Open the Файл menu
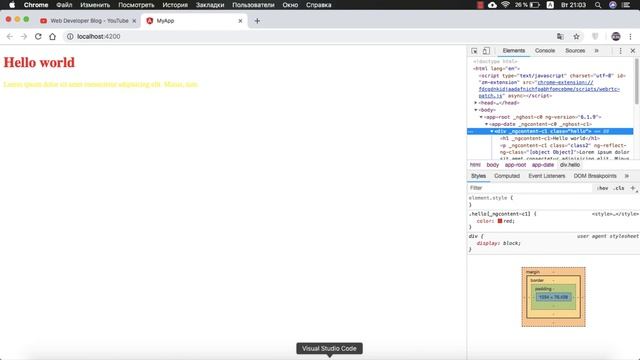 tap(64, 5)
